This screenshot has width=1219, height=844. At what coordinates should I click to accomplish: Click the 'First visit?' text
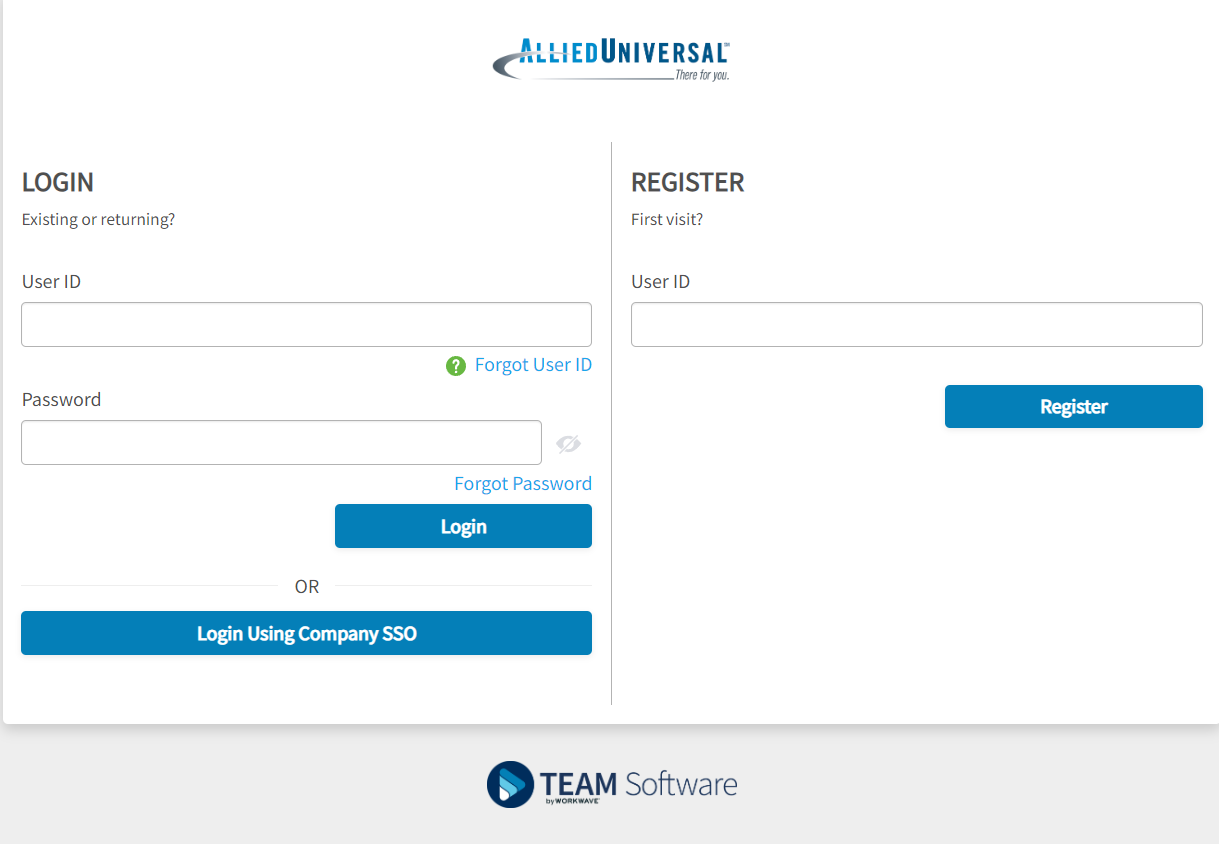click(x=667, y=219)
